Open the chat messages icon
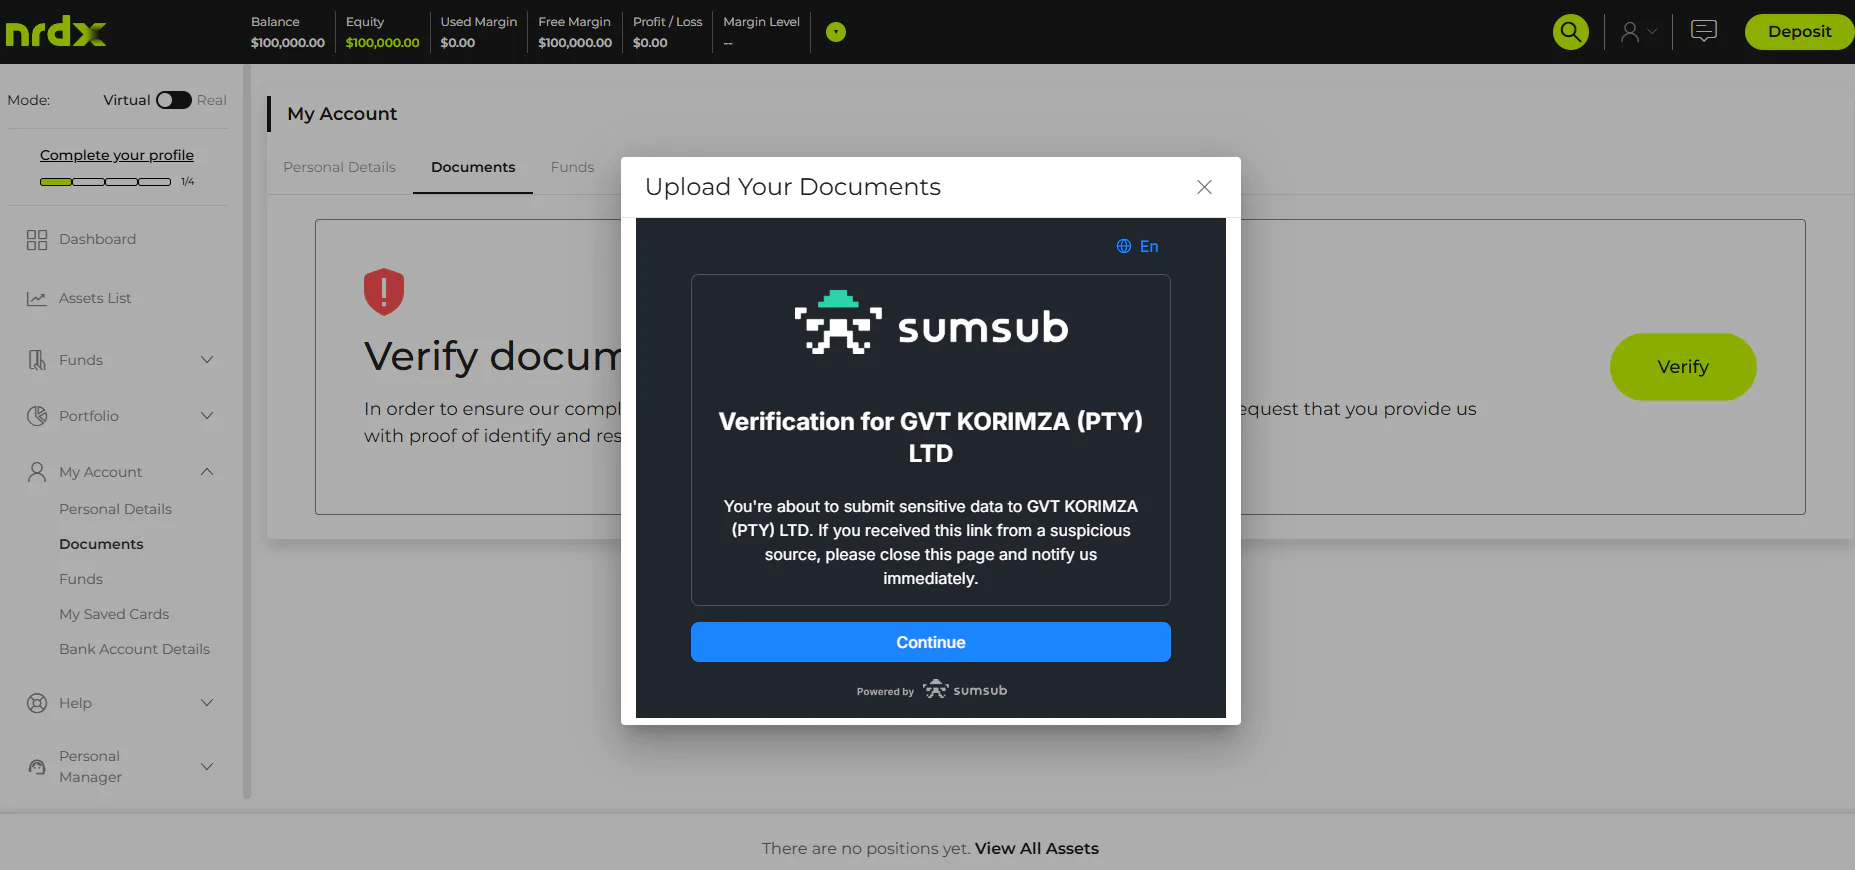 coord(1704,31)
